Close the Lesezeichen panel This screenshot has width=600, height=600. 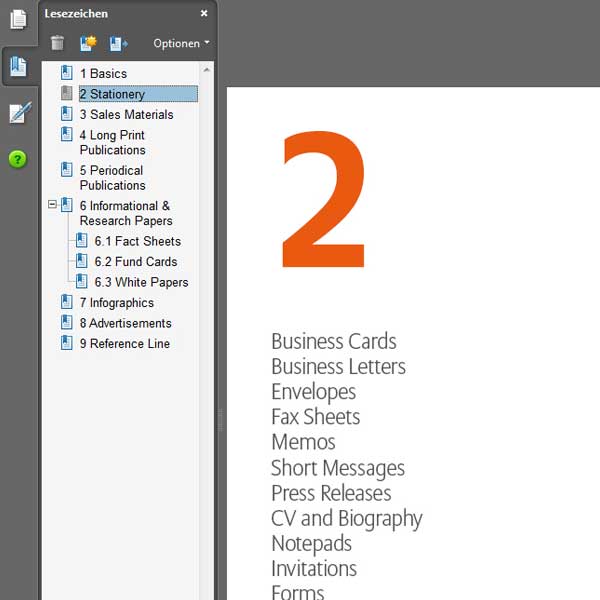(x=204, y=13)
